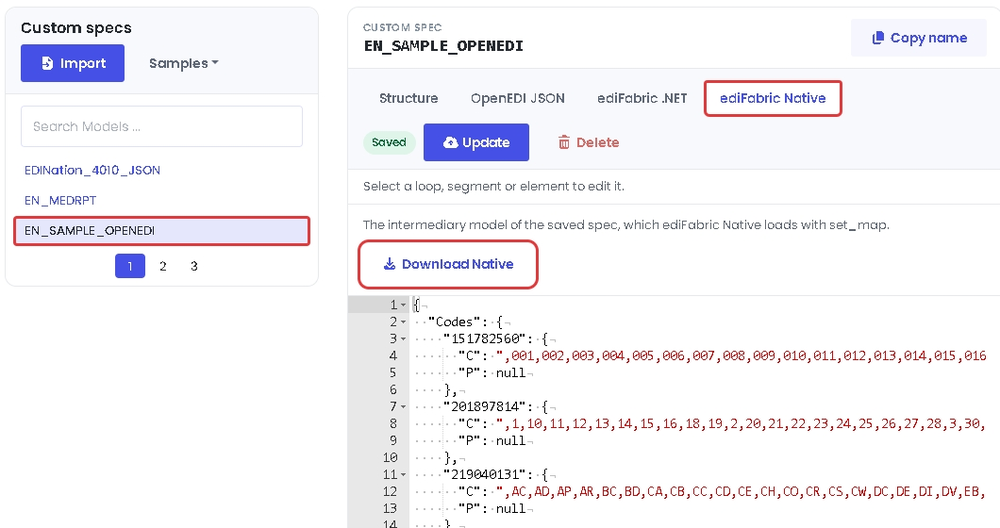1000x528 pixels.
Task: Switch to the OpenEDI JSON tab
Action: (518, 98)
